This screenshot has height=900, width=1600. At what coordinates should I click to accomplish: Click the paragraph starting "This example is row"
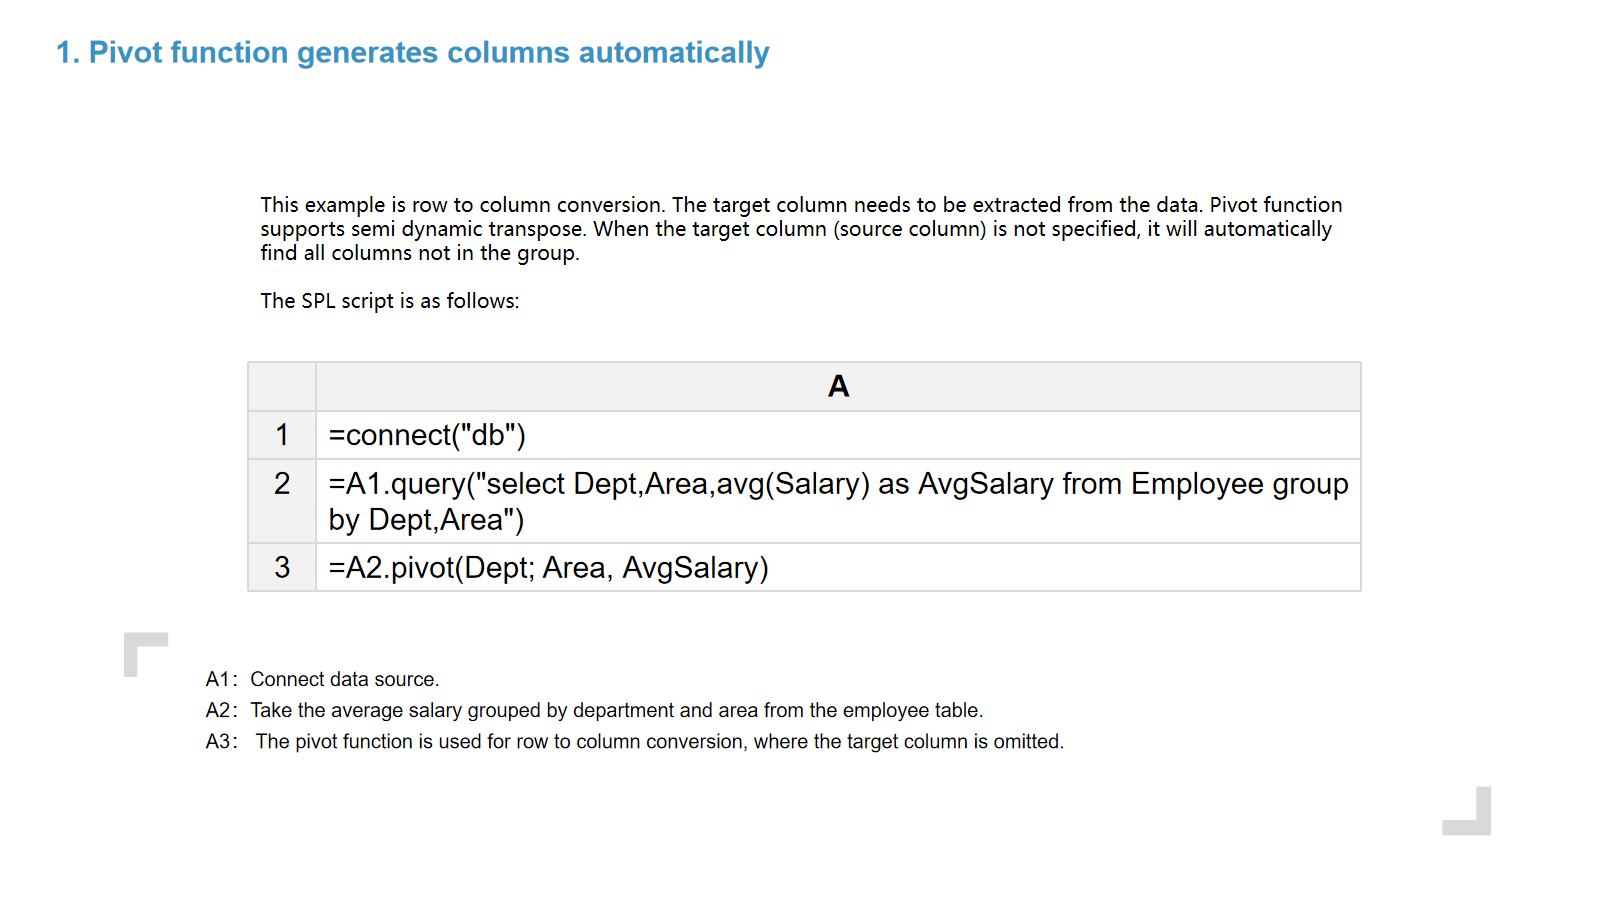click(800, 205)
